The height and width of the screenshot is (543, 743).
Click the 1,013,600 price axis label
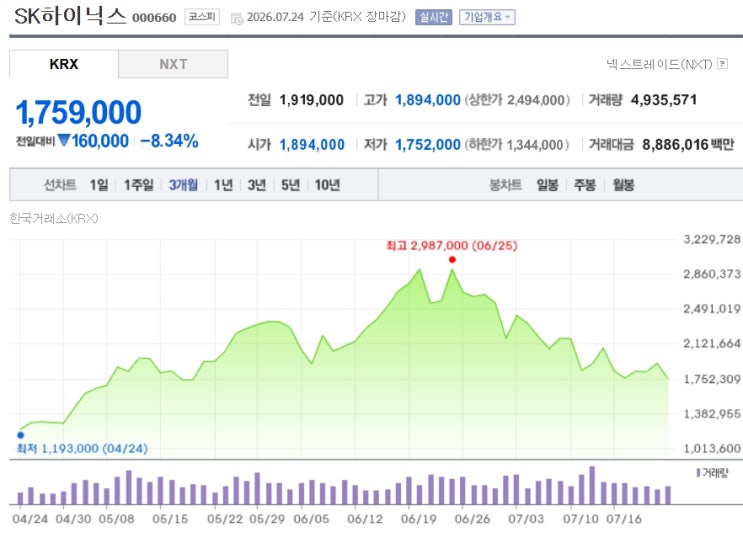click(x=712, y=448)
